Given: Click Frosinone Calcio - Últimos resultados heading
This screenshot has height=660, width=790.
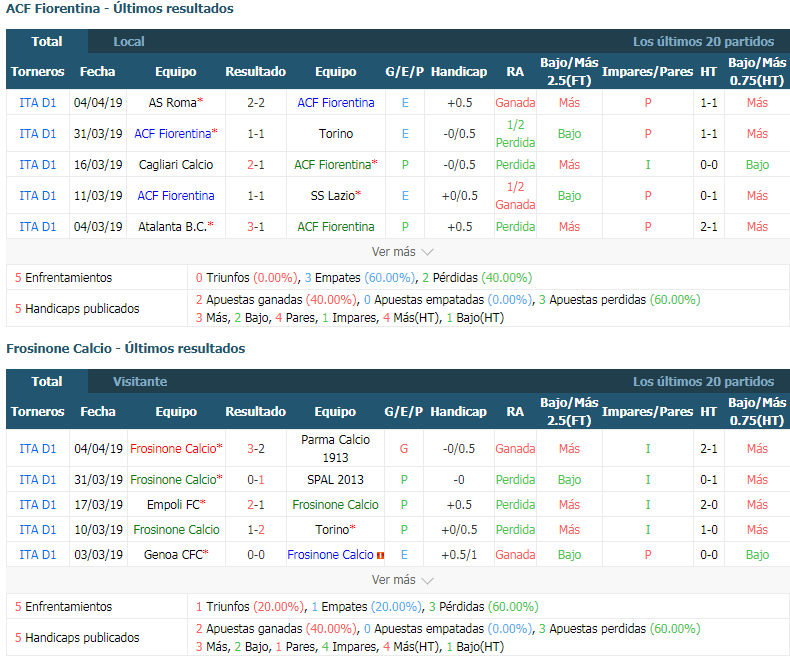Looking at the screenshot, I should coord(126,349).
